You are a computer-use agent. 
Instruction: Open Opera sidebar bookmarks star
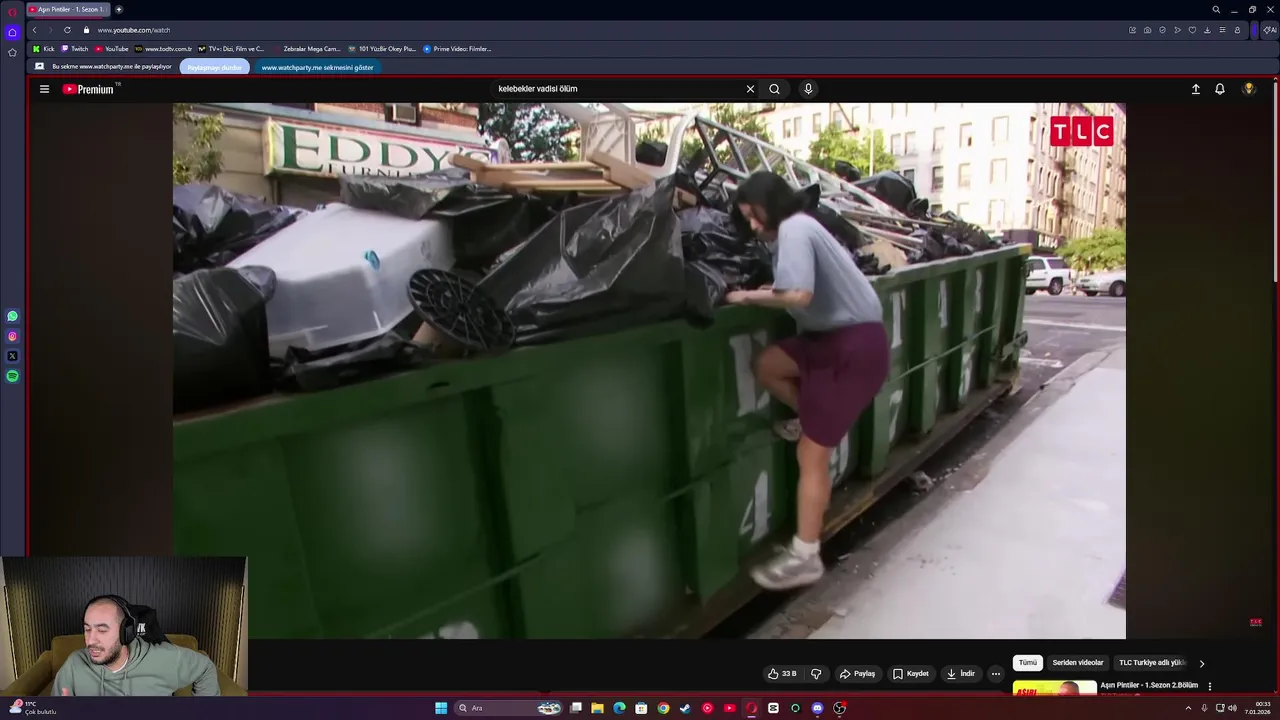[x=12, y=52]
